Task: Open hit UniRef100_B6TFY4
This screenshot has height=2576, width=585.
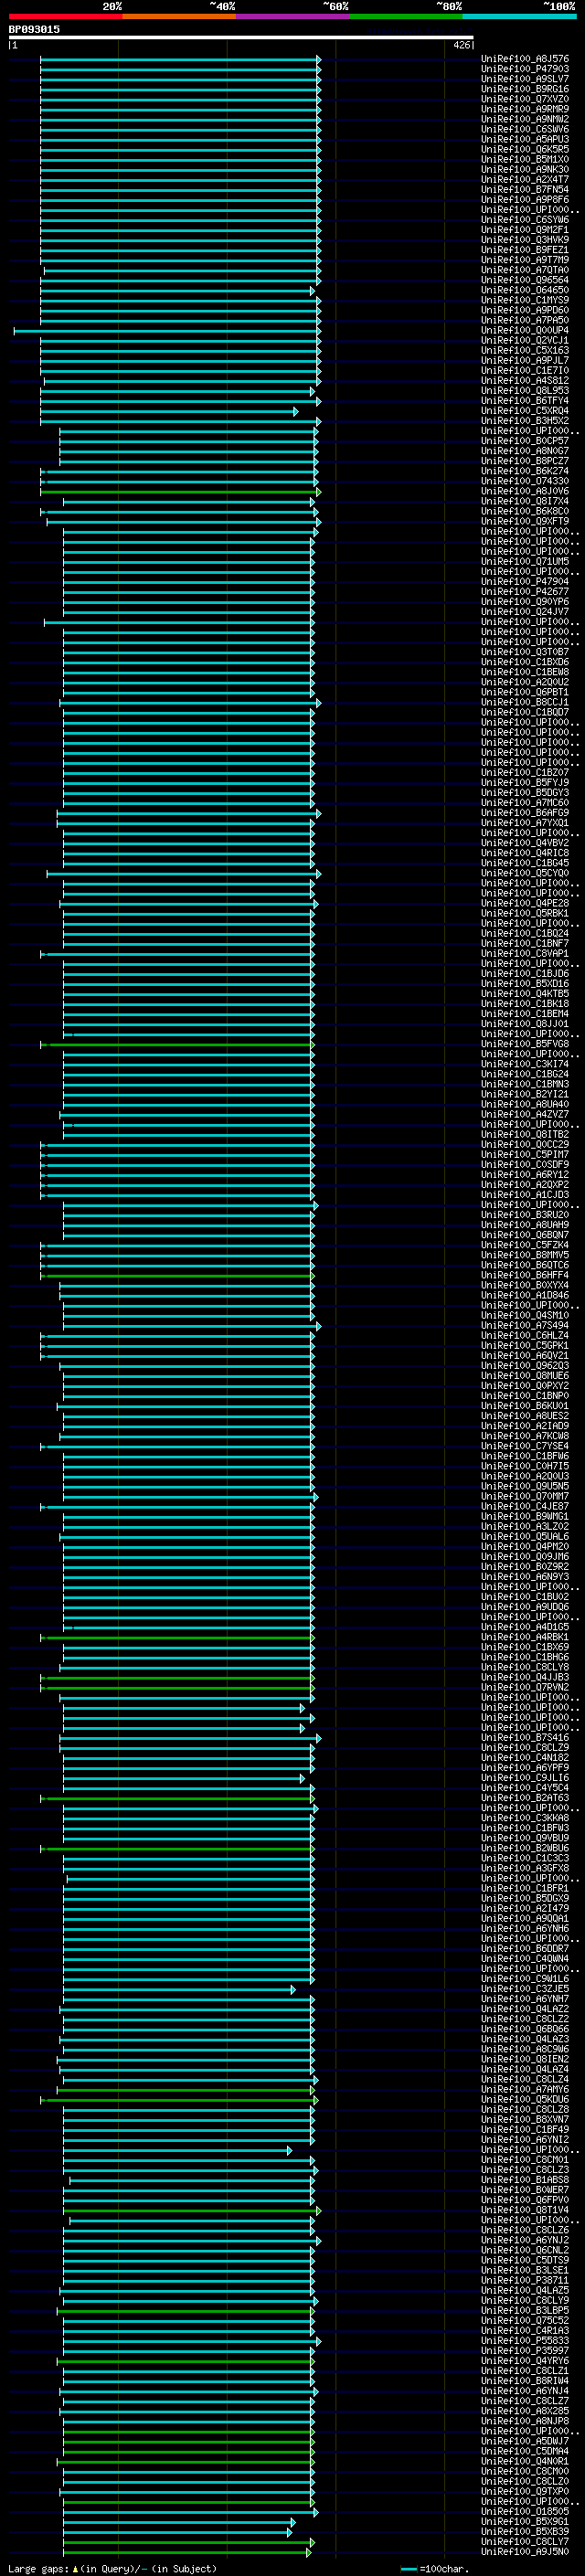Action: tap(525, 401)
